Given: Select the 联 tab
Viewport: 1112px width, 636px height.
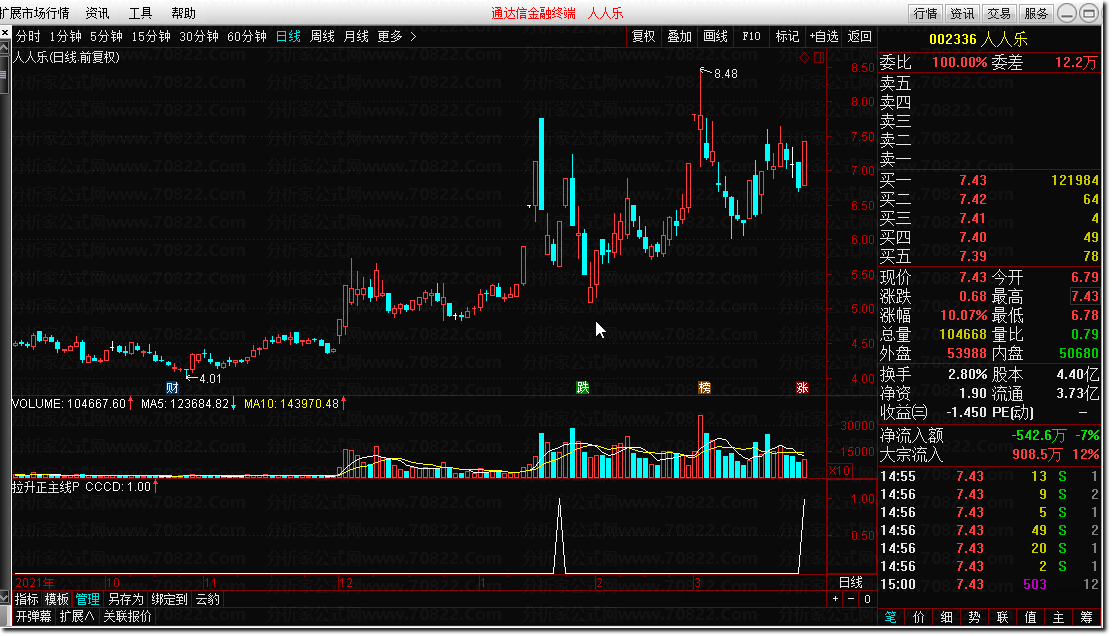Looking at the screenshot, I should click(1002, 618).
